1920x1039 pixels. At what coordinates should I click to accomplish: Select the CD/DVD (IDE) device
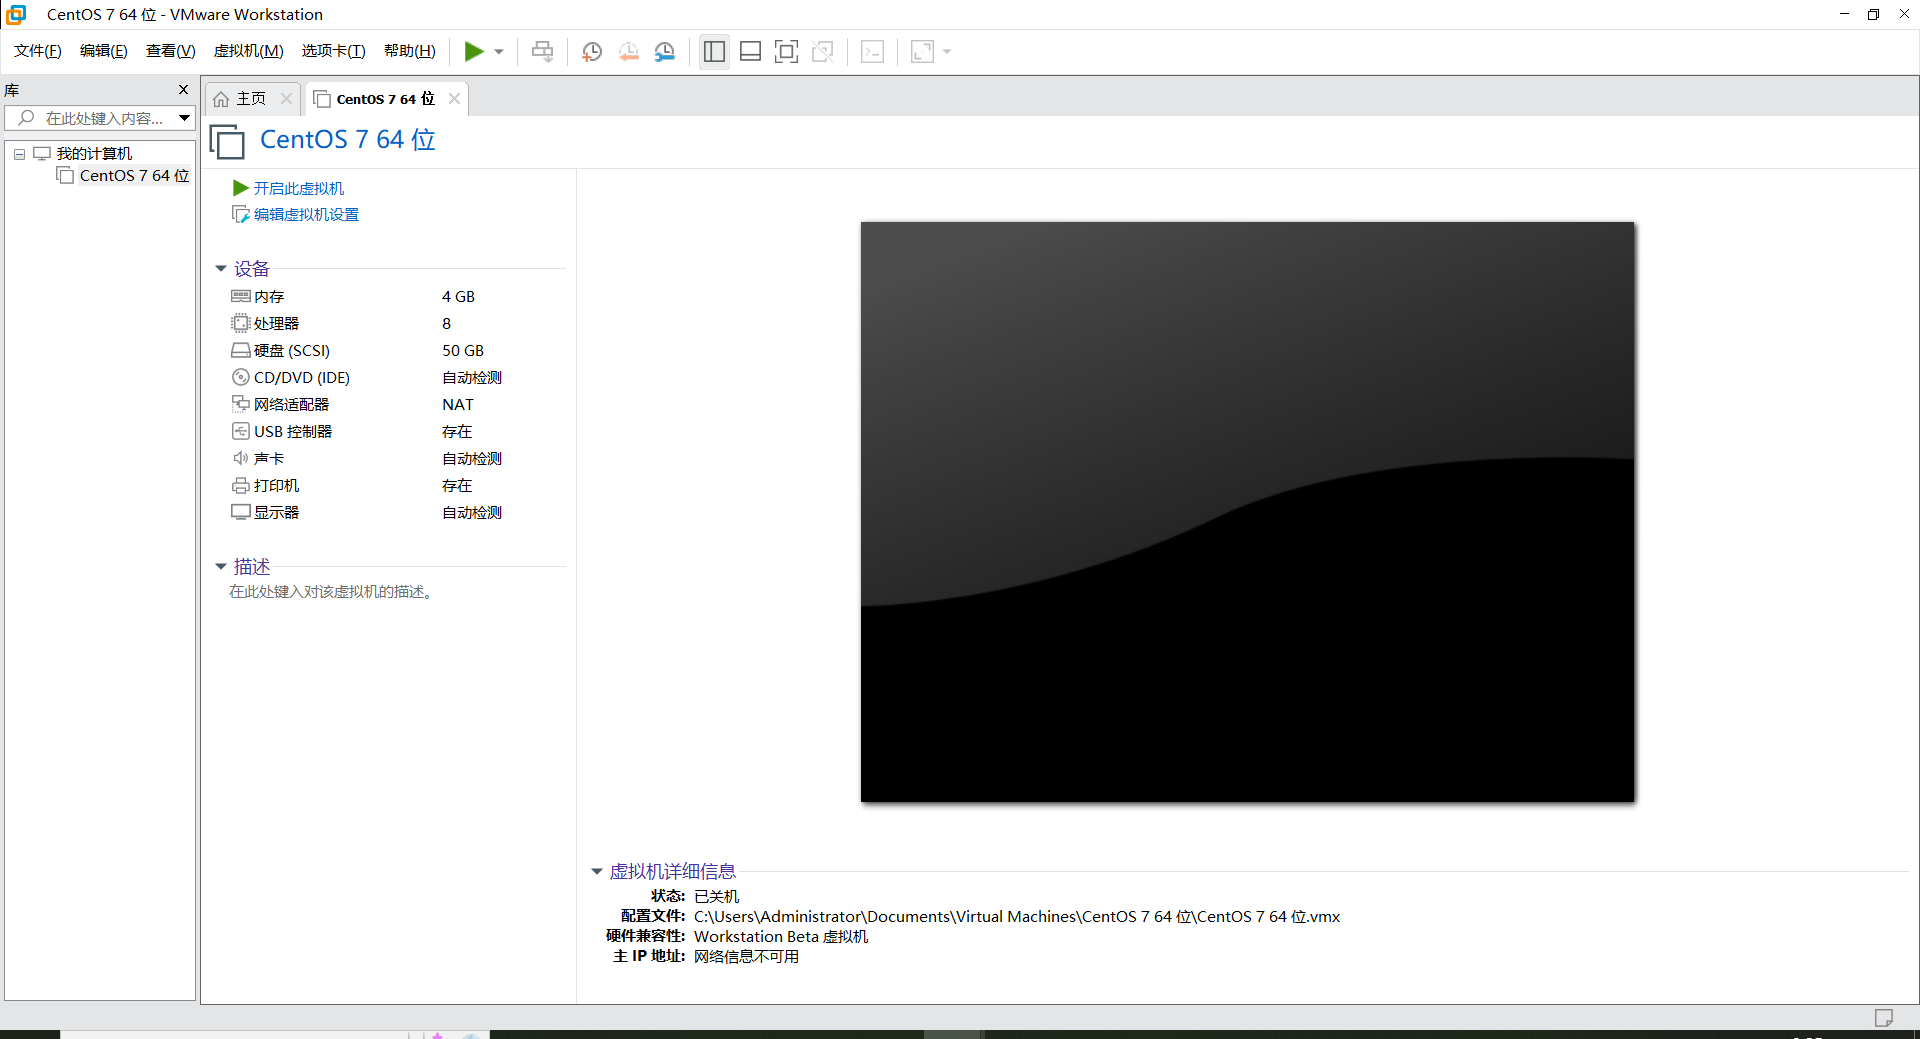click(x=301, y=378)
